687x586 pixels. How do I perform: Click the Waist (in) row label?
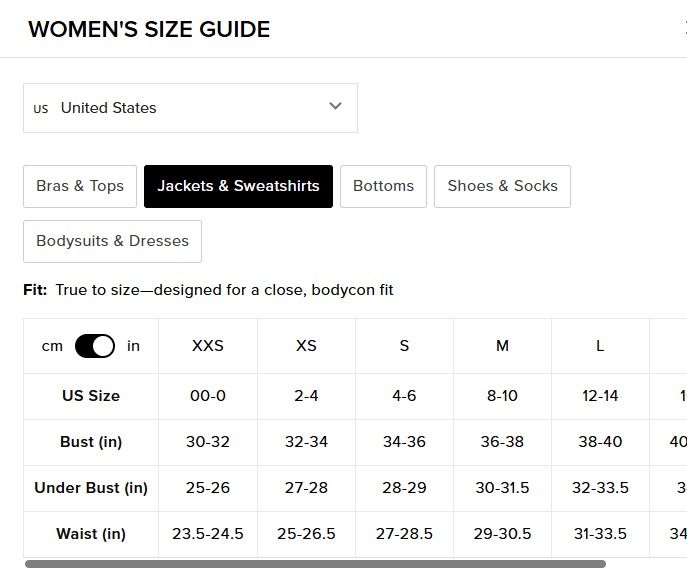pos(91,534)
